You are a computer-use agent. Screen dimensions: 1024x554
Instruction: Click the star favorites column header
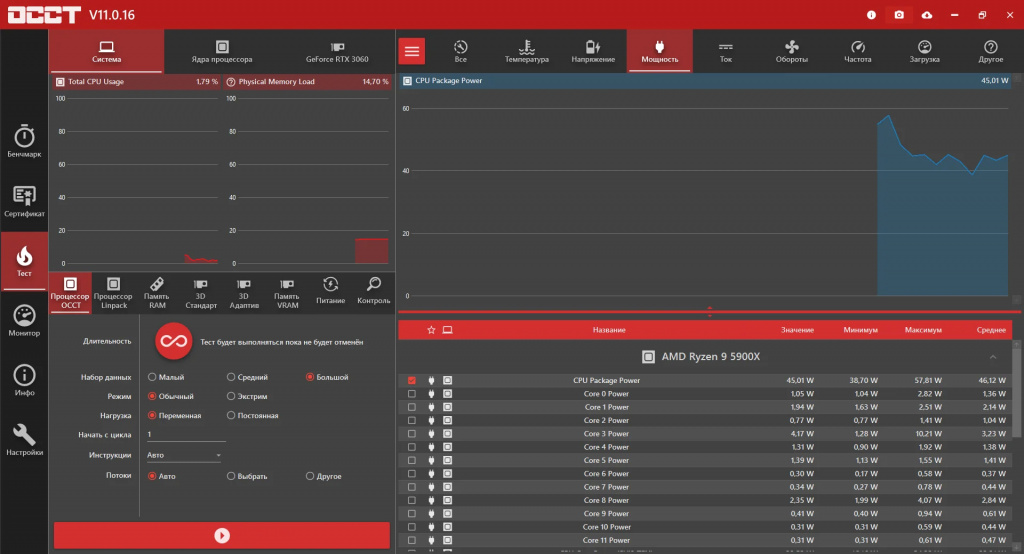431,330
